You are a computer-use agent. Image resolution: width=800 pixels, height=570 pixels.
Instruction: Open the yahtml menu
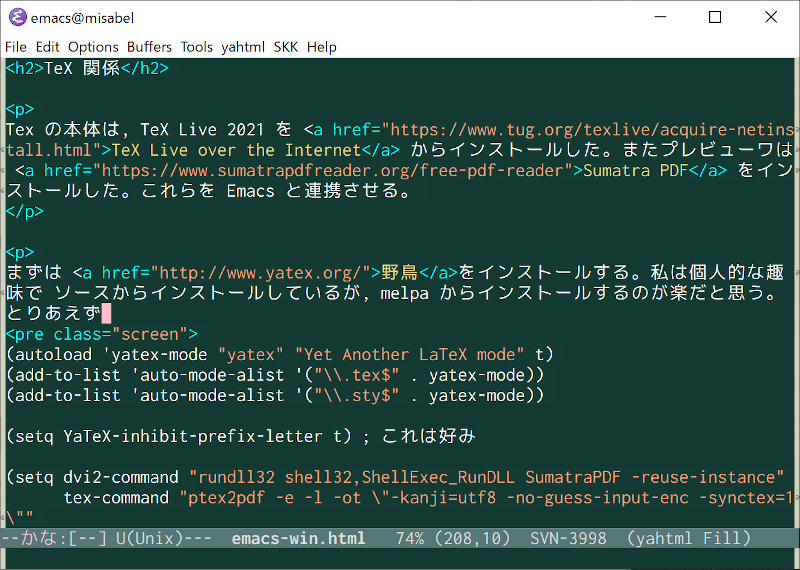pyautogui.click(x=243, y=47)
